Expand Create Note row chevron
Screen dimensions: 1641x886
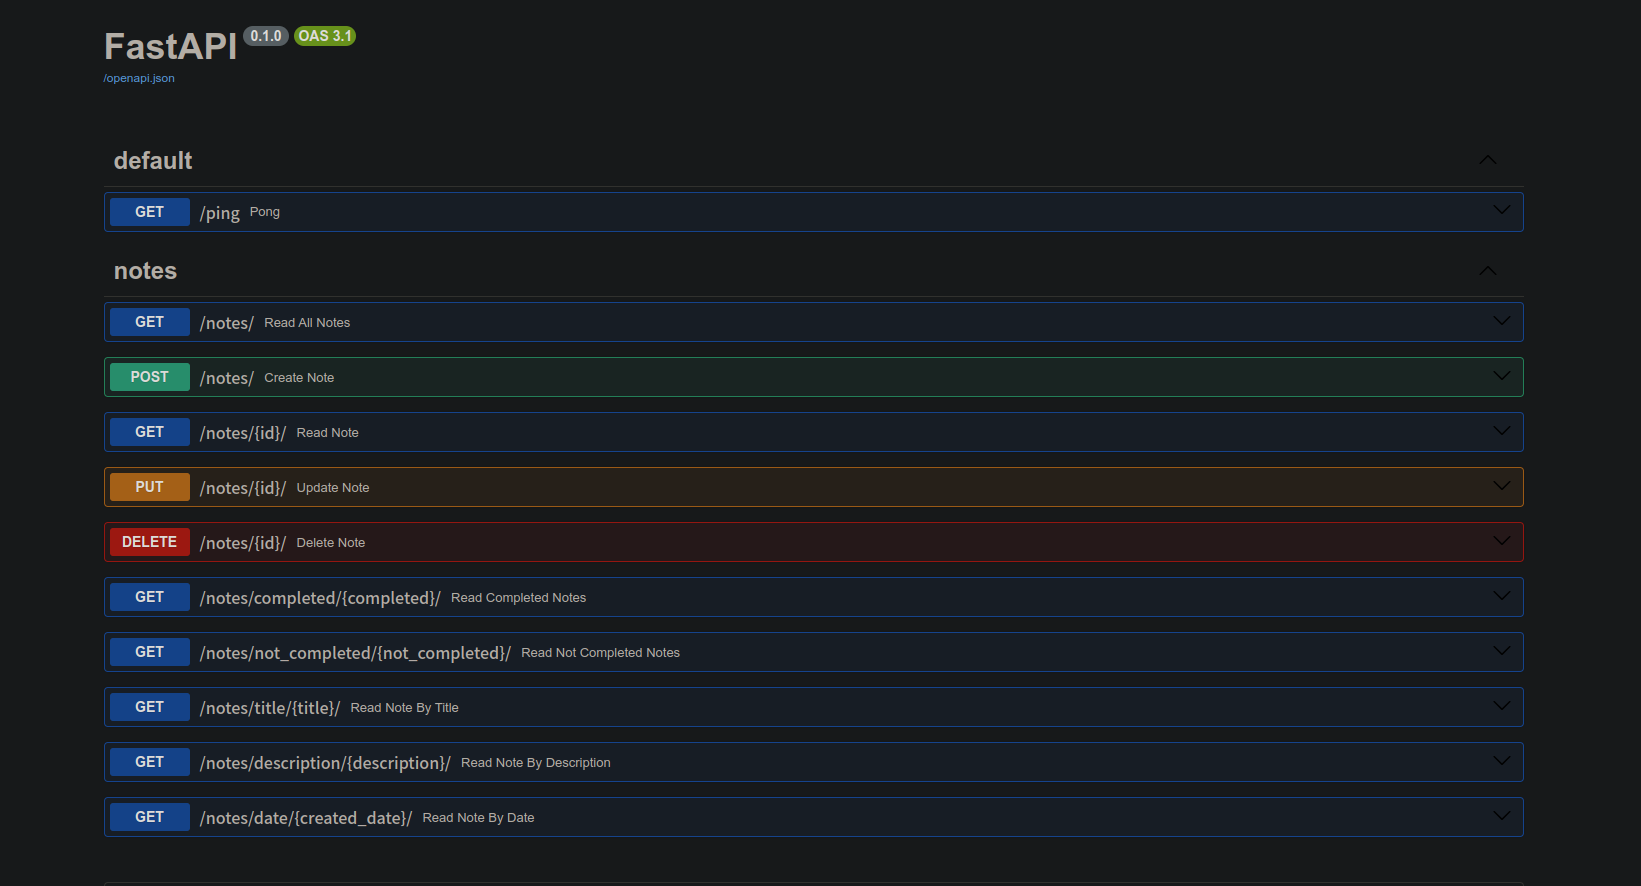pos(1502,376)
